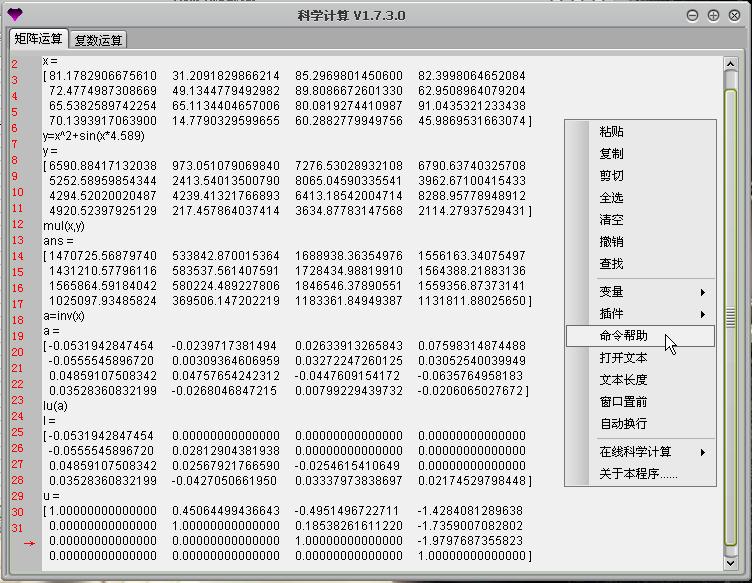Open 关于本程序 about dialog
The height and width of the screenshot is (583, 752).
[638, 474]
